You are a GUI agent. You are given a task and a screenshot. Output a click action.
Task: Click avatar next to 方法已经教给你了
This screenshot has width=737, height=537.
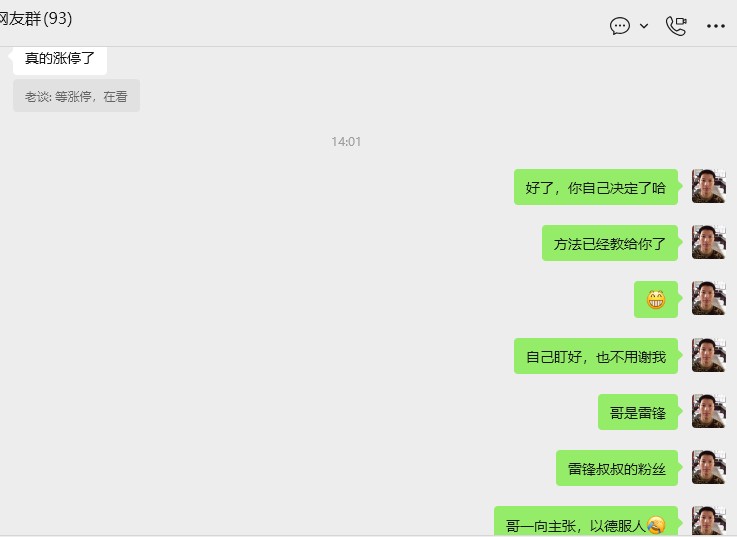tap(708, 242)
